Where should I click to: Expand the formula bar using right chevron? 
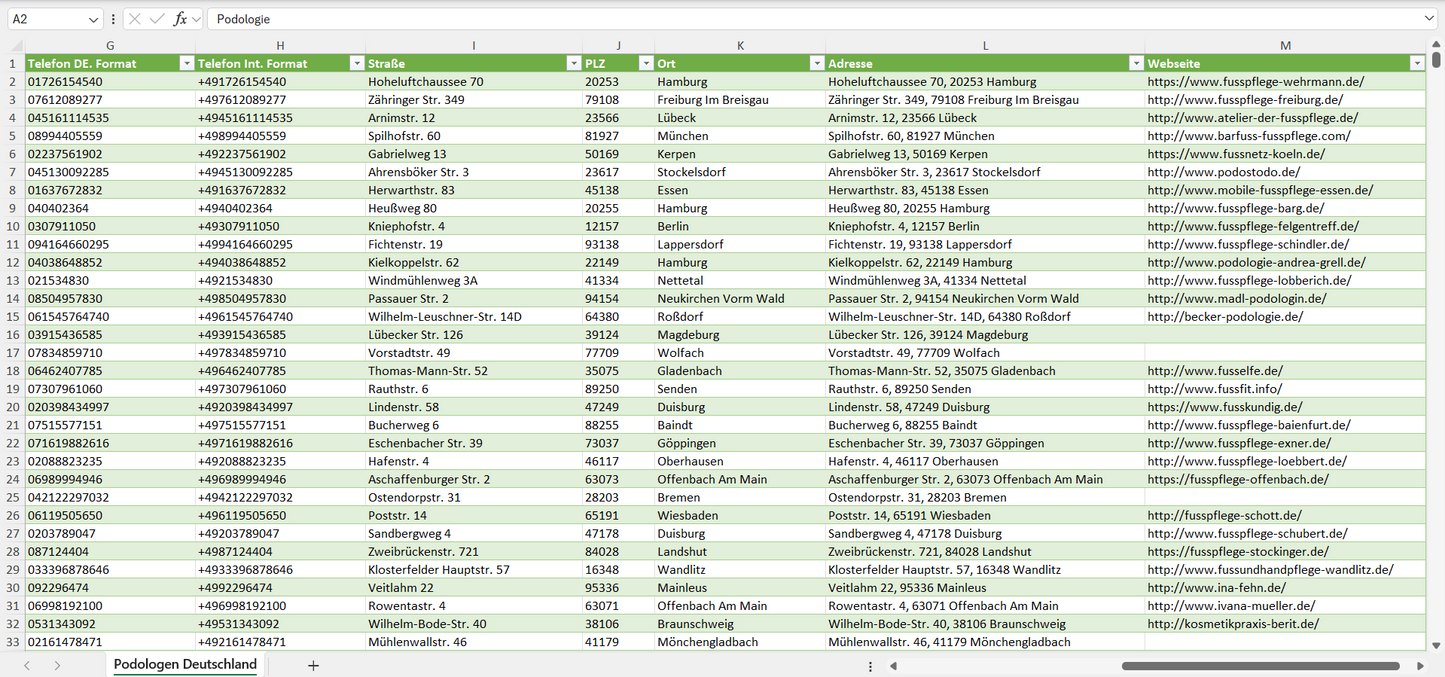(1429, 19)
